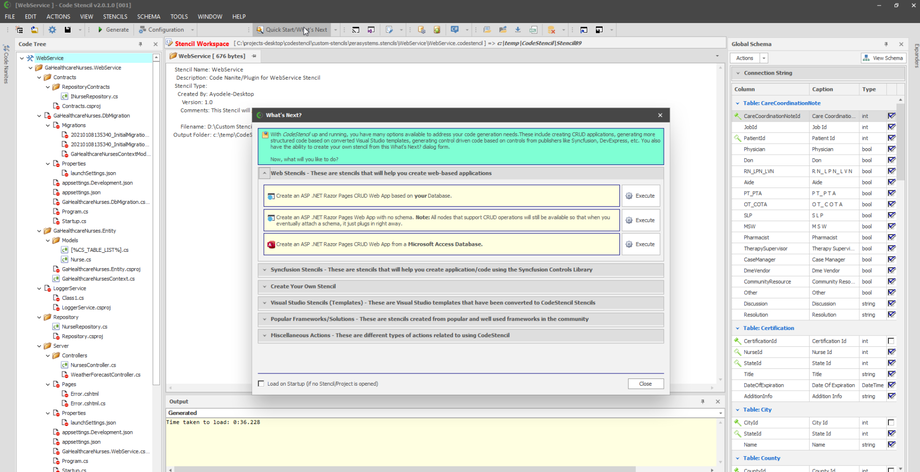Click the Microsoft Access Database stencil icon
Viewport: 920px width, 472px height.
click(271, 244)
